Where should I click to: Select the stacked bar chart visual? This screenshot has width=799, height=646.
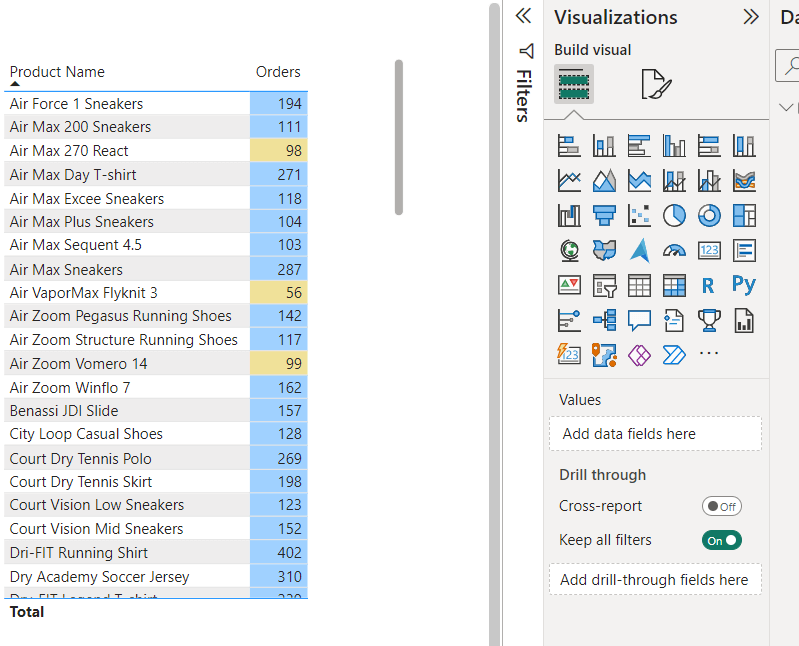[x=569, y=146]
